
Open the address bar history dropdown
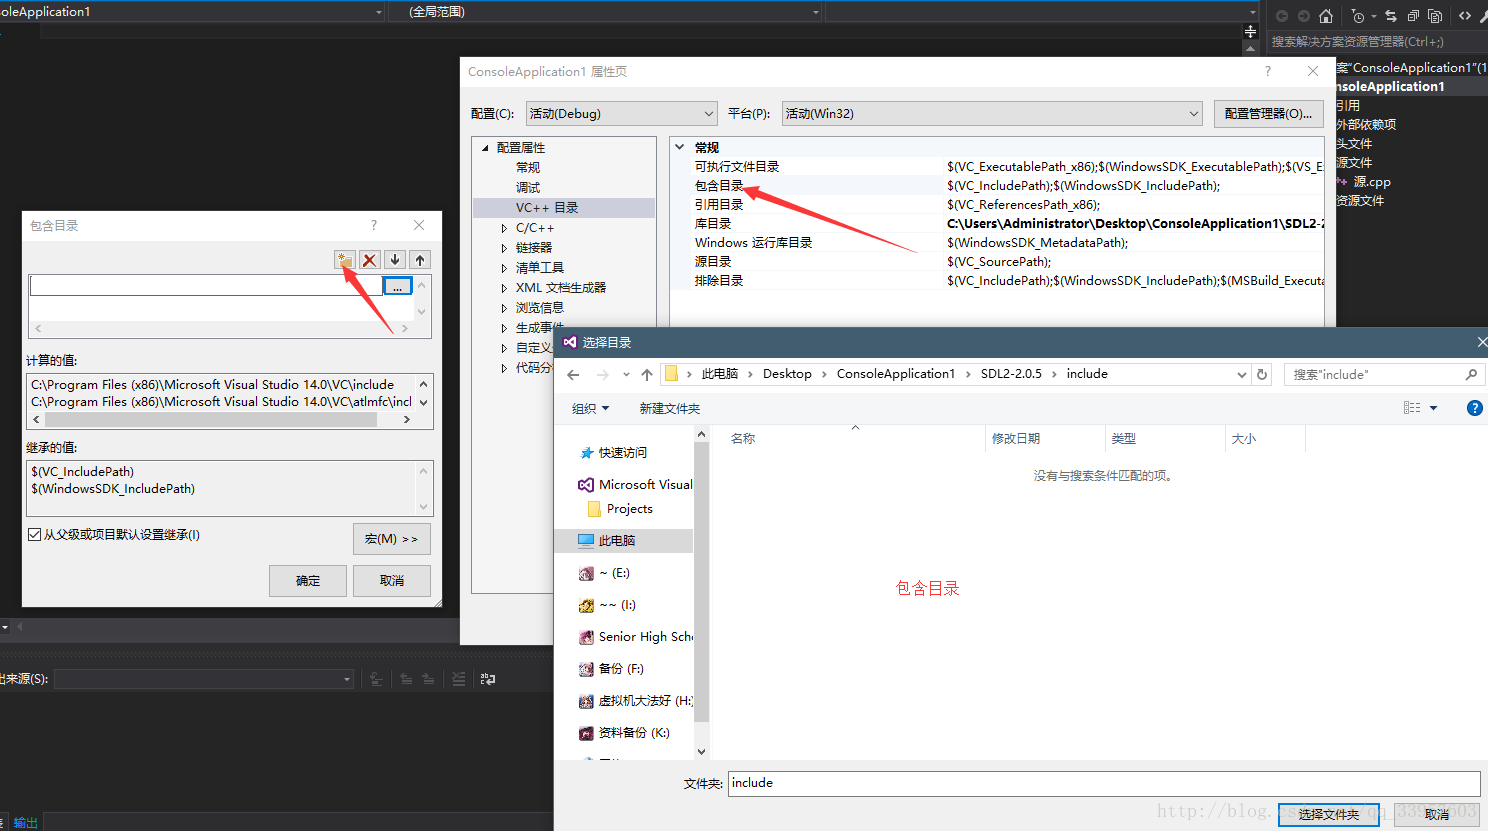[1241, 375]
